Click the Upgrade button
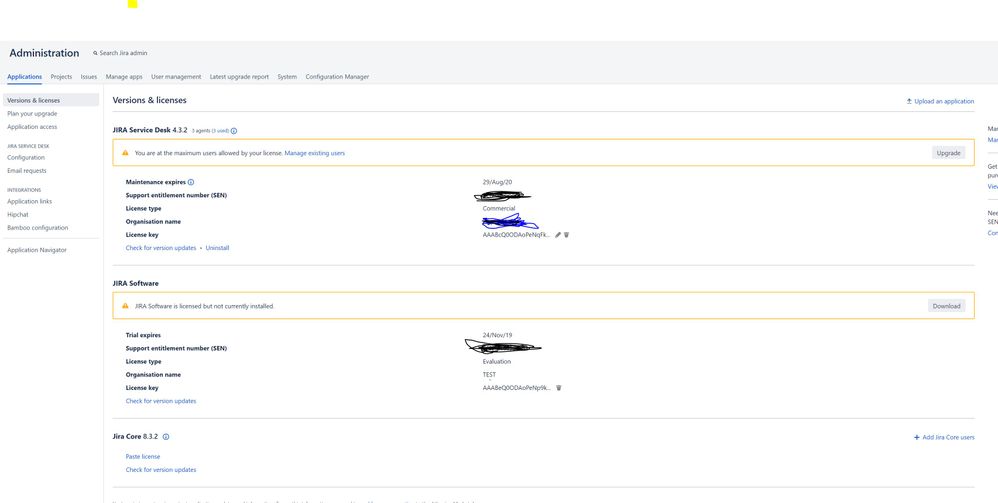 click(948, 153)
